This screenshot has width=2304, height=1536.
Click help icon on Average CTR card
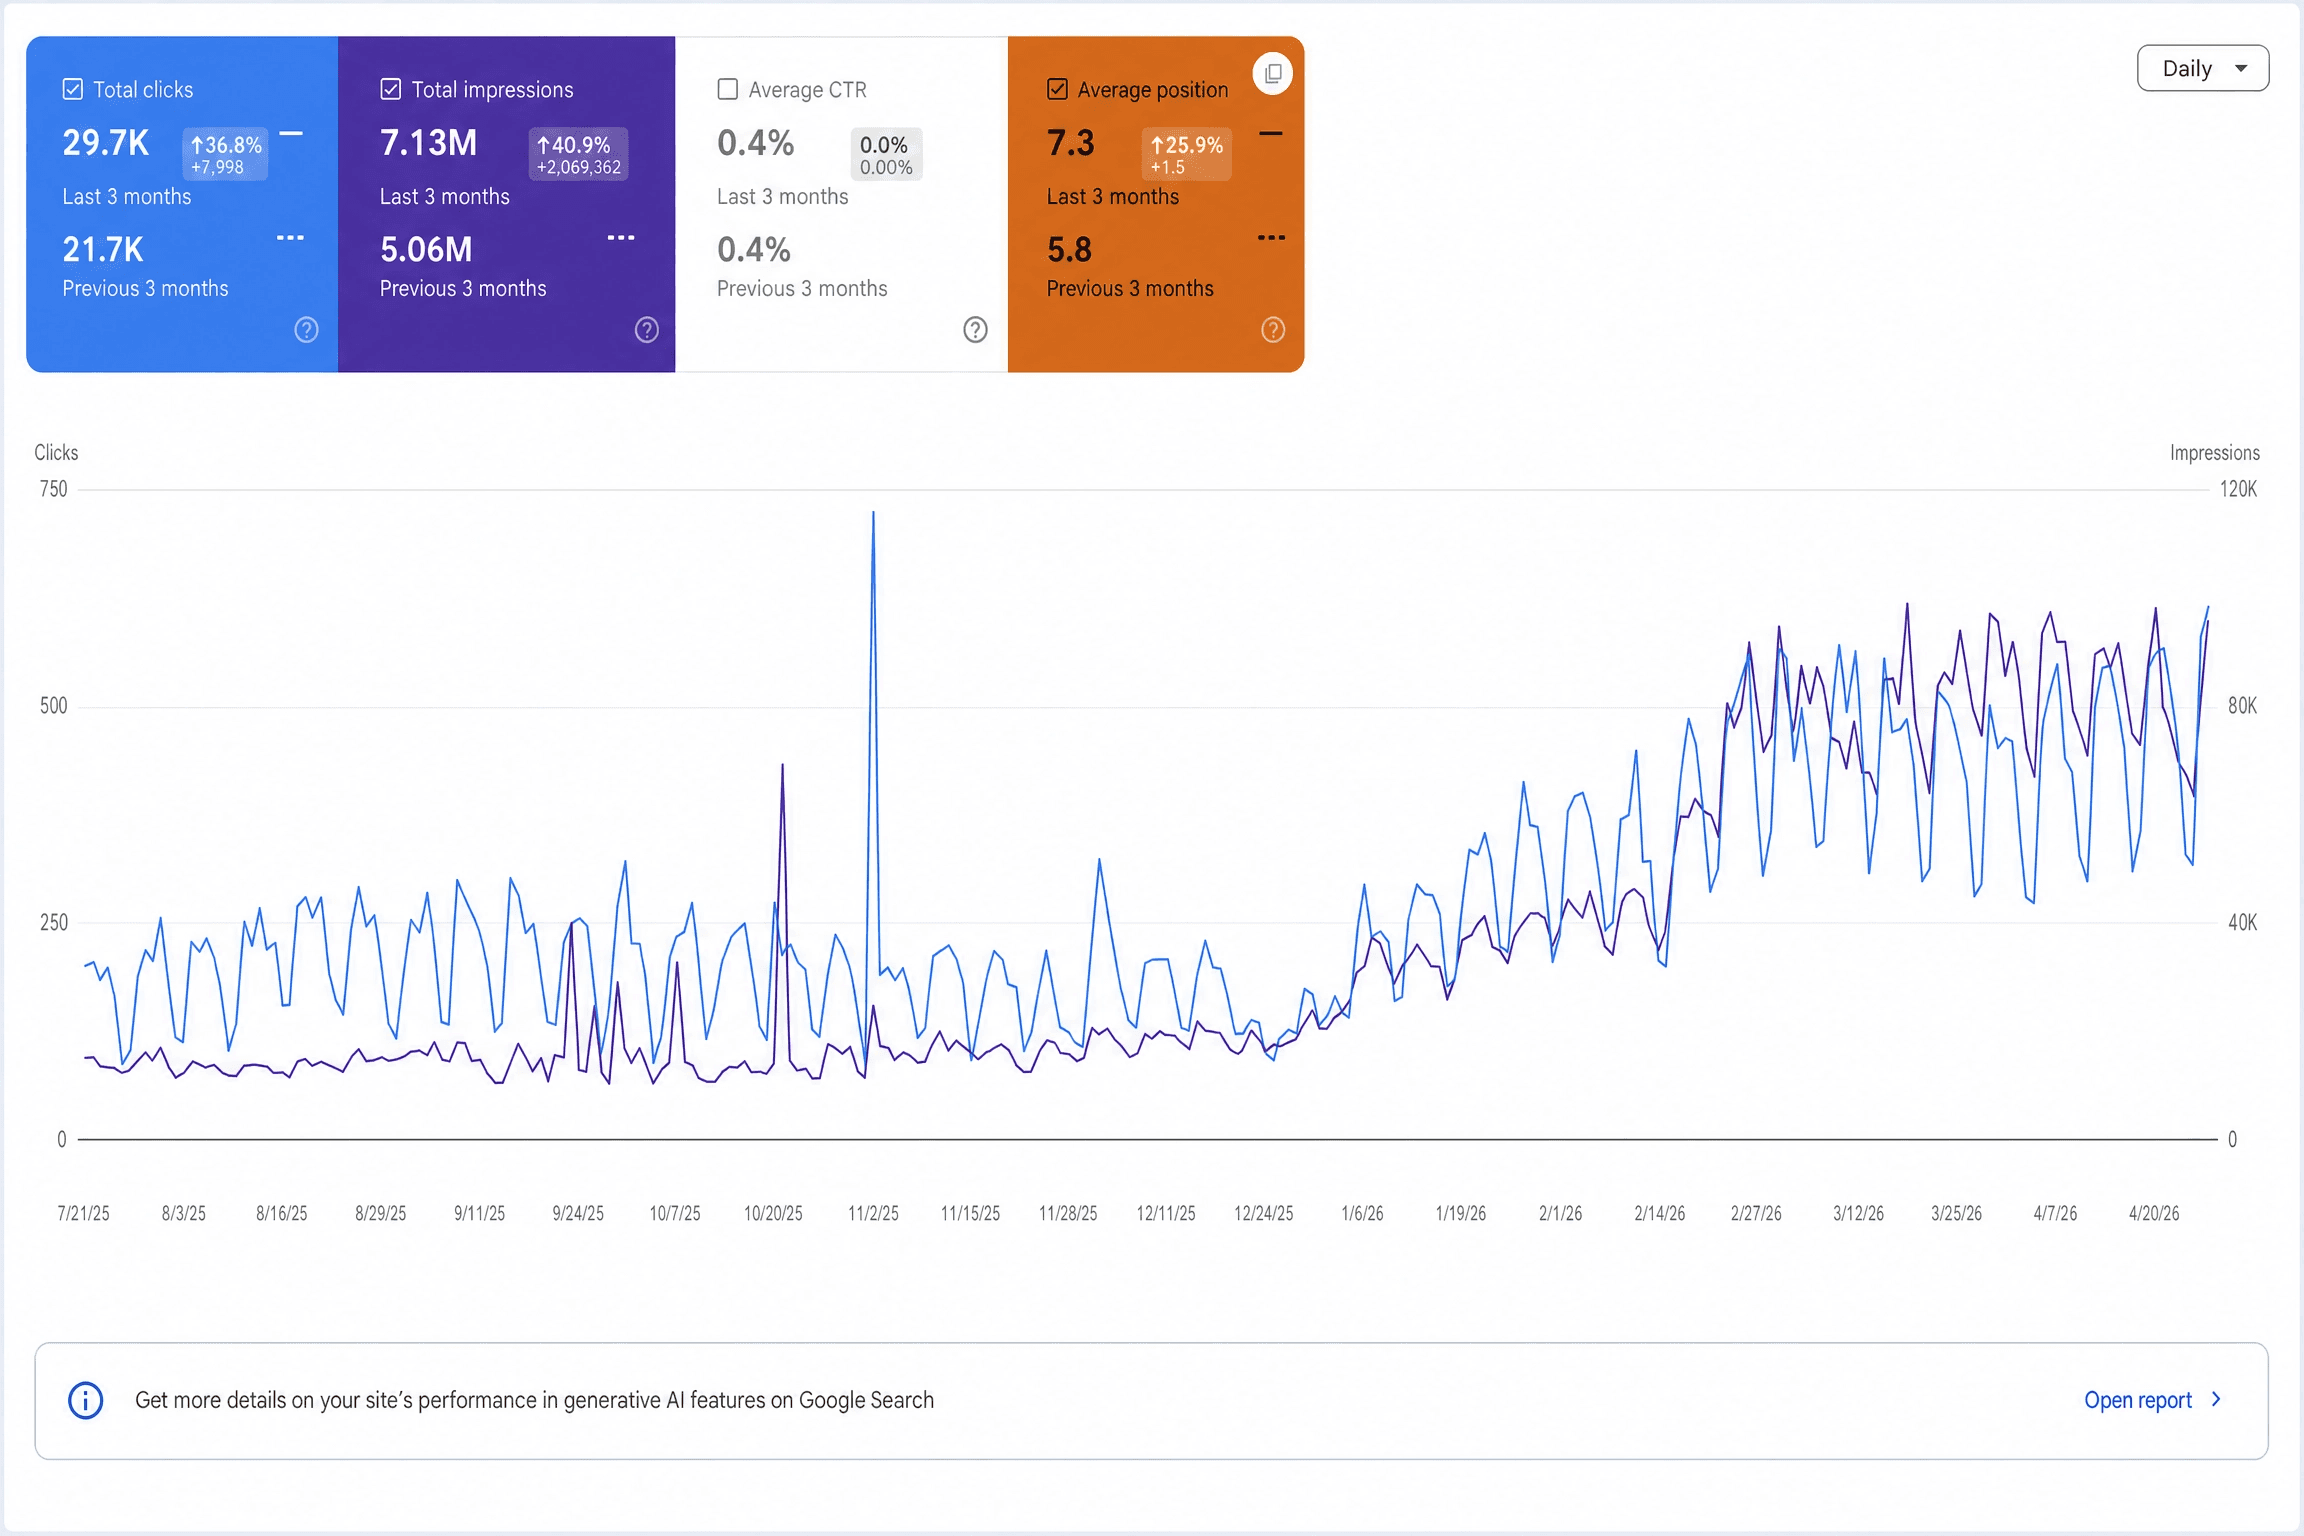975,330
